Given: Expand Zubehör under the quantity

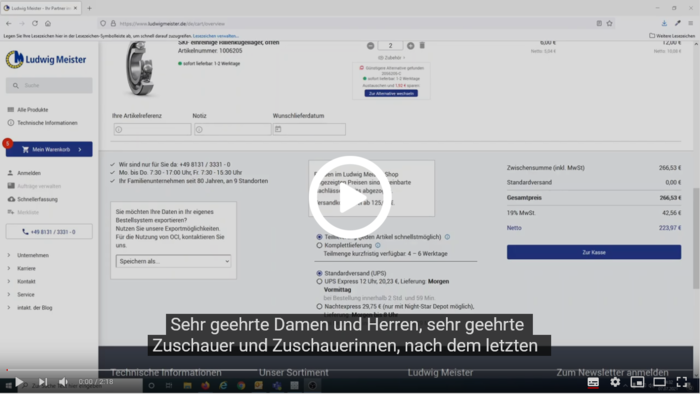Looking at the screenshot, I should point(392,58).
